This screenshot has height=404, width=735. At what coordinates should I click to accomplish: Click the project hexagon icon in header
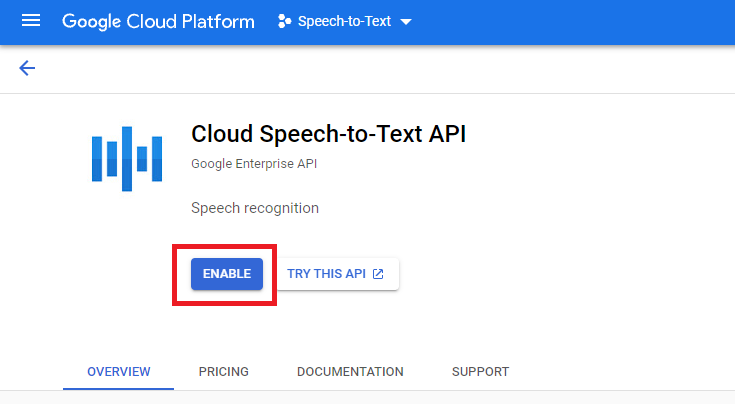coord(284,22)
